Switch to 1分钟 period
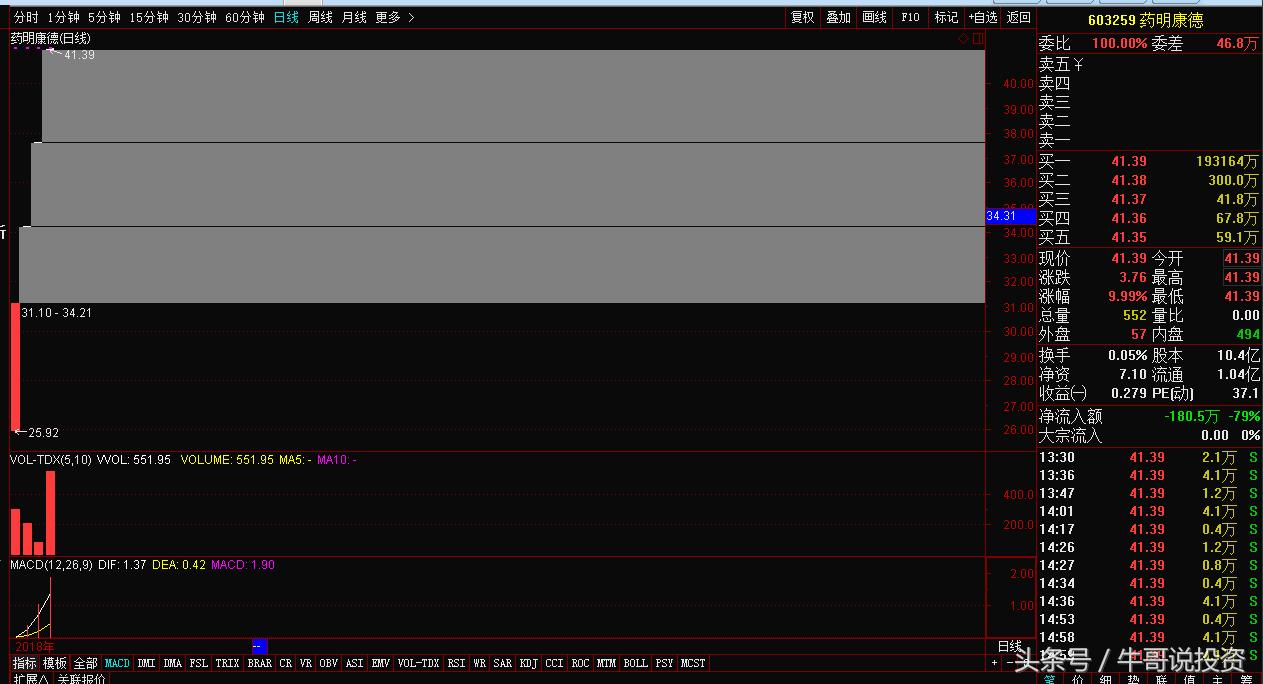 click(63, 17)
